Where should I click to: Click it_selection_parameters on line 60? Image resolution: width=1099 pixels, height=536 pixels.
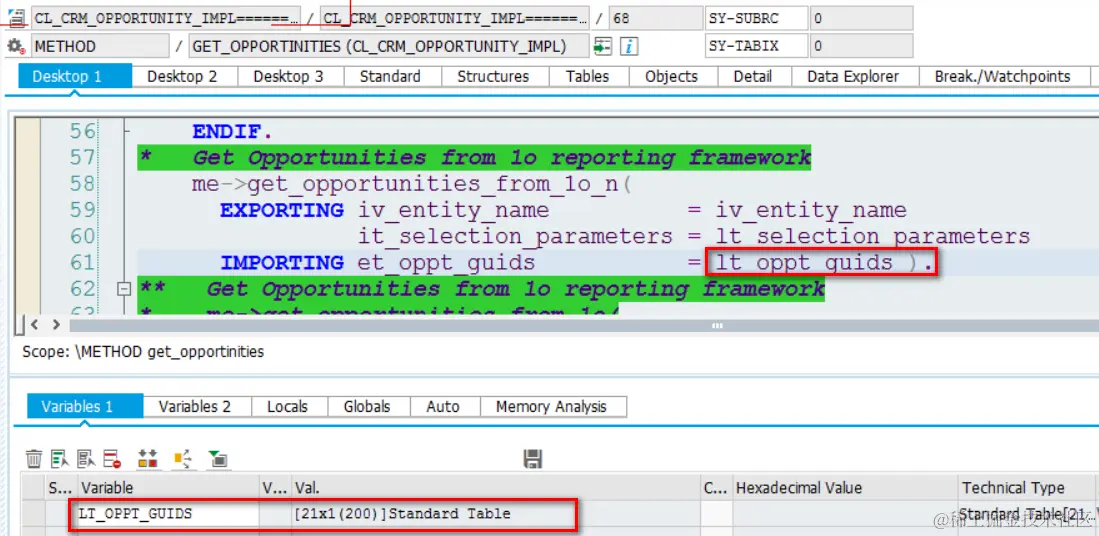point(516,237)
